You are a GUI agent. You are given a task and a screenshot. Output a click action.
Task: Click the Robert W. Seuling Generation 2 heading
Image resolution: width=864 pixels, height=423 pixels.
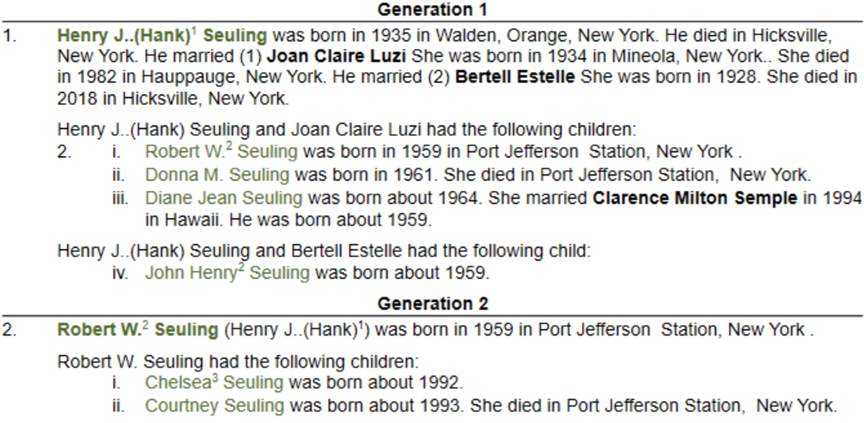tap(138, 330)
